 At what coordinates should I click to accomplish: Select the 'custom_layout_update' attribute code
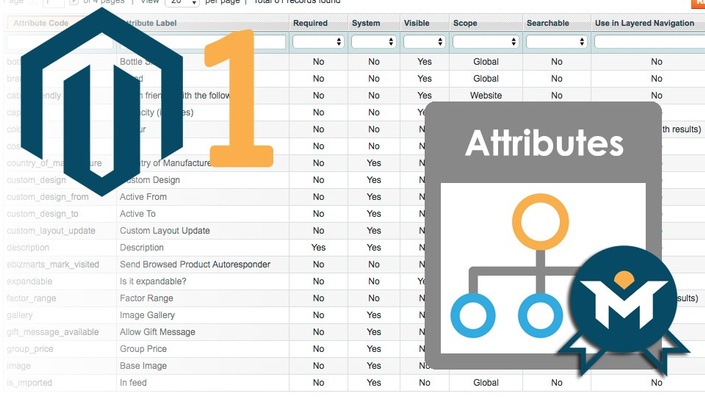(x=51, y=231)
